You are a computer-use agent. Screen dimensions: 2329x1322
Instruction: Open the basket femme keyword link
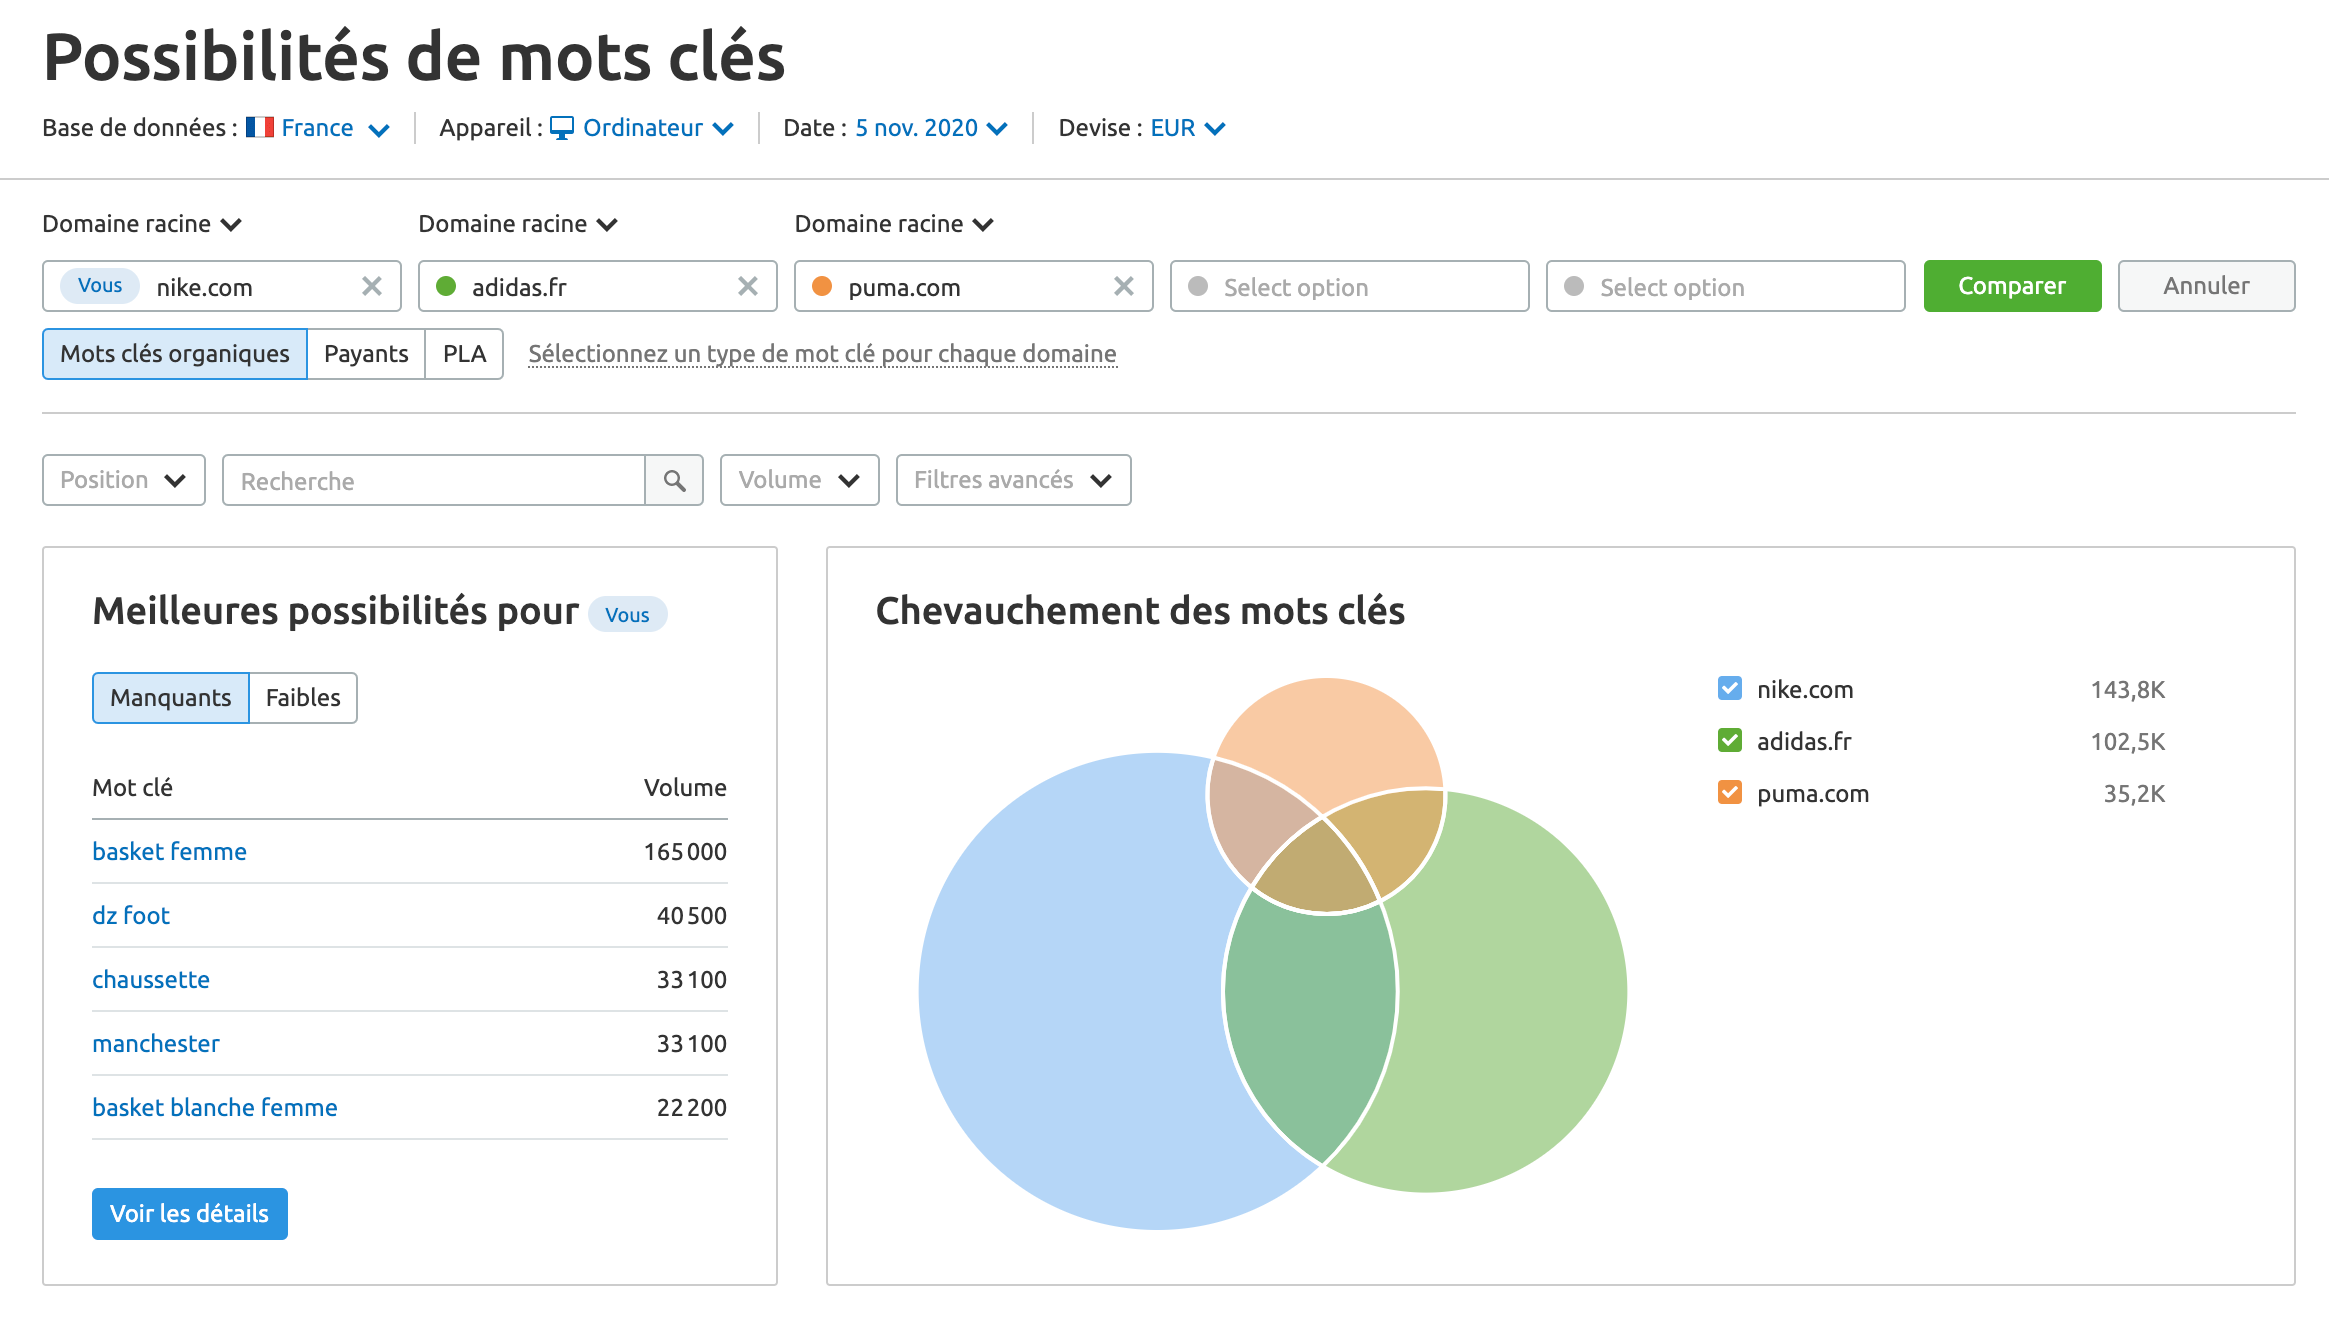point(169,852)
